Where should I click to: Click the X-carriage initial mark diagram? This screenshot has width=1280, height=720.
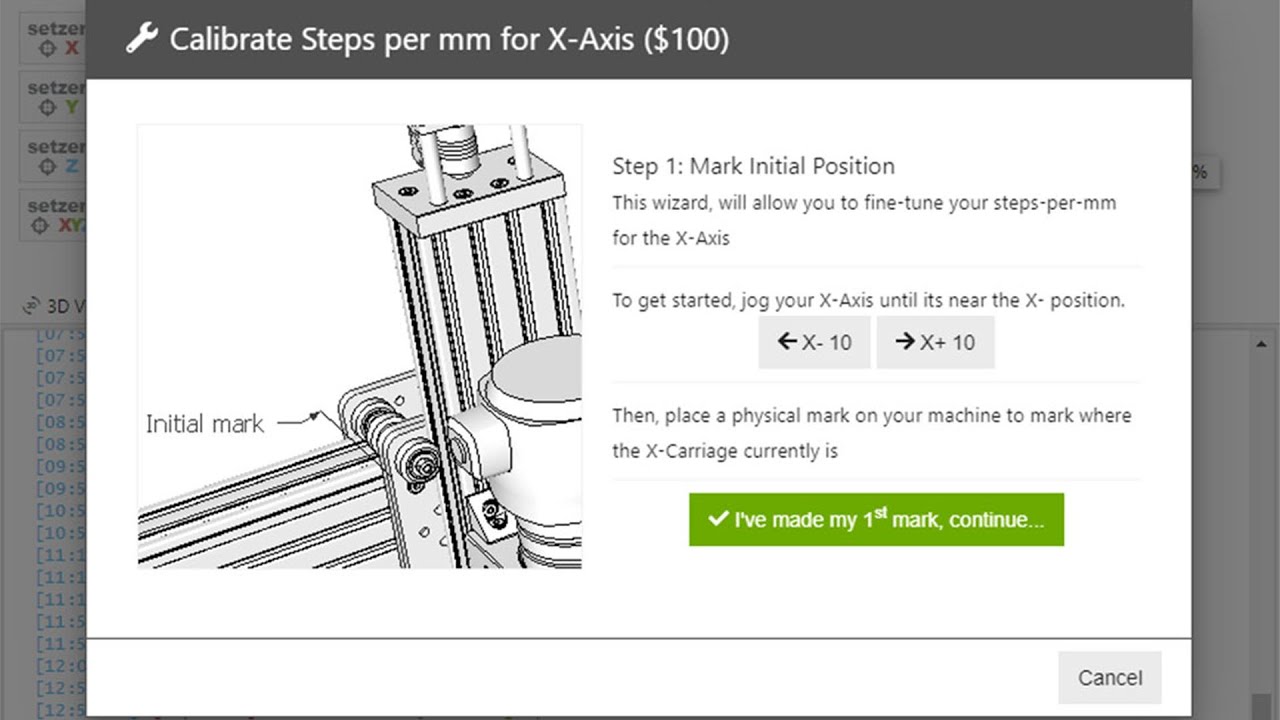pos(359,346)
